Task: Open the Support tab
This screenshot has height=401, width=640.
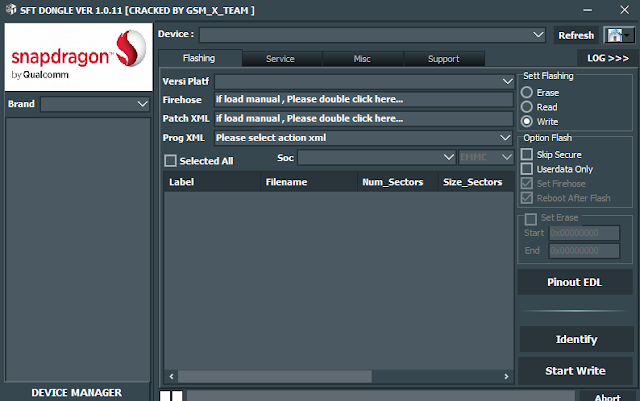Action: pyautogui.click(x=444, y=59)
